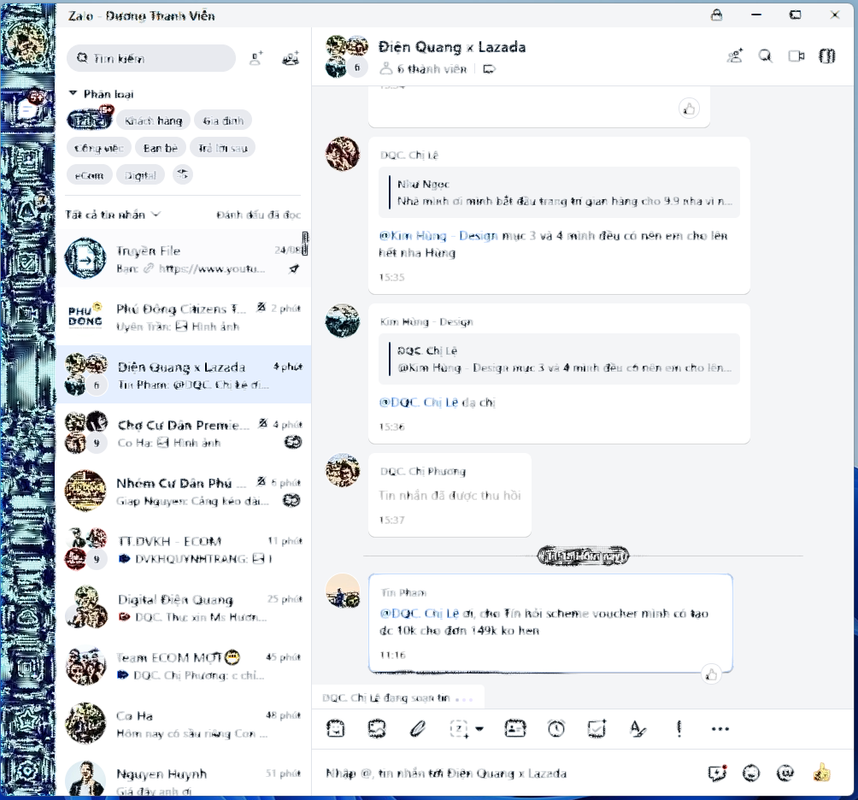Attach an image via the picture icon
This screenshot has height=800, width=858.
376,728
